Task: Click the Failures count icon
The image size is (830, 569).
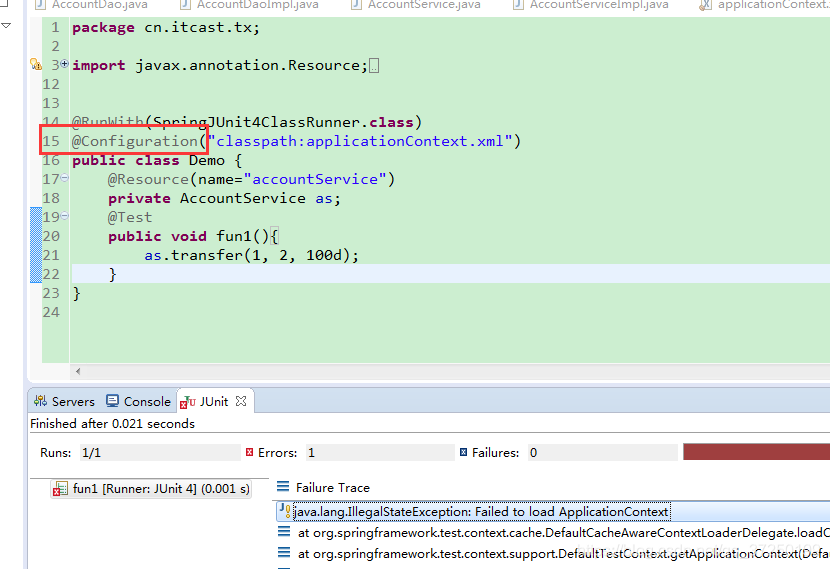Action: coord(463,452)
